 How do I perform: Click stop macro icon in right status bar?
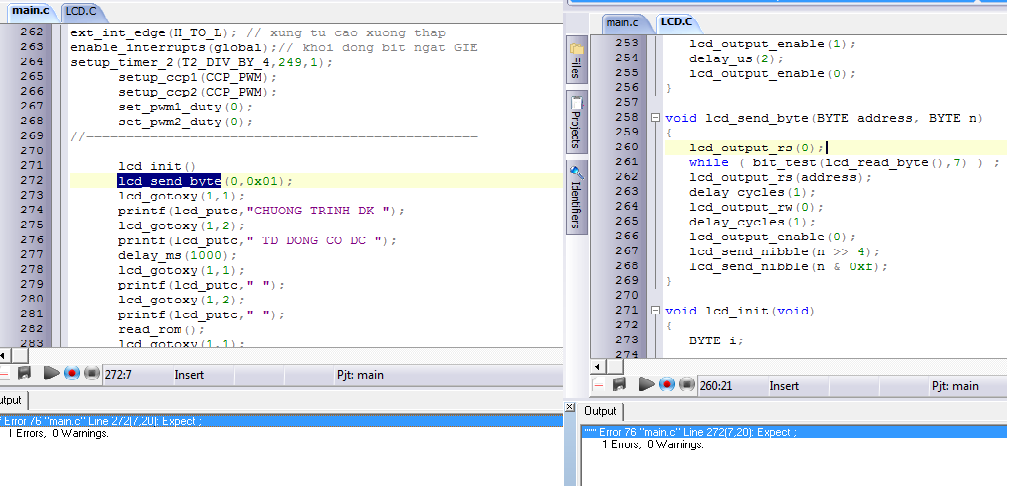(687, 384)
